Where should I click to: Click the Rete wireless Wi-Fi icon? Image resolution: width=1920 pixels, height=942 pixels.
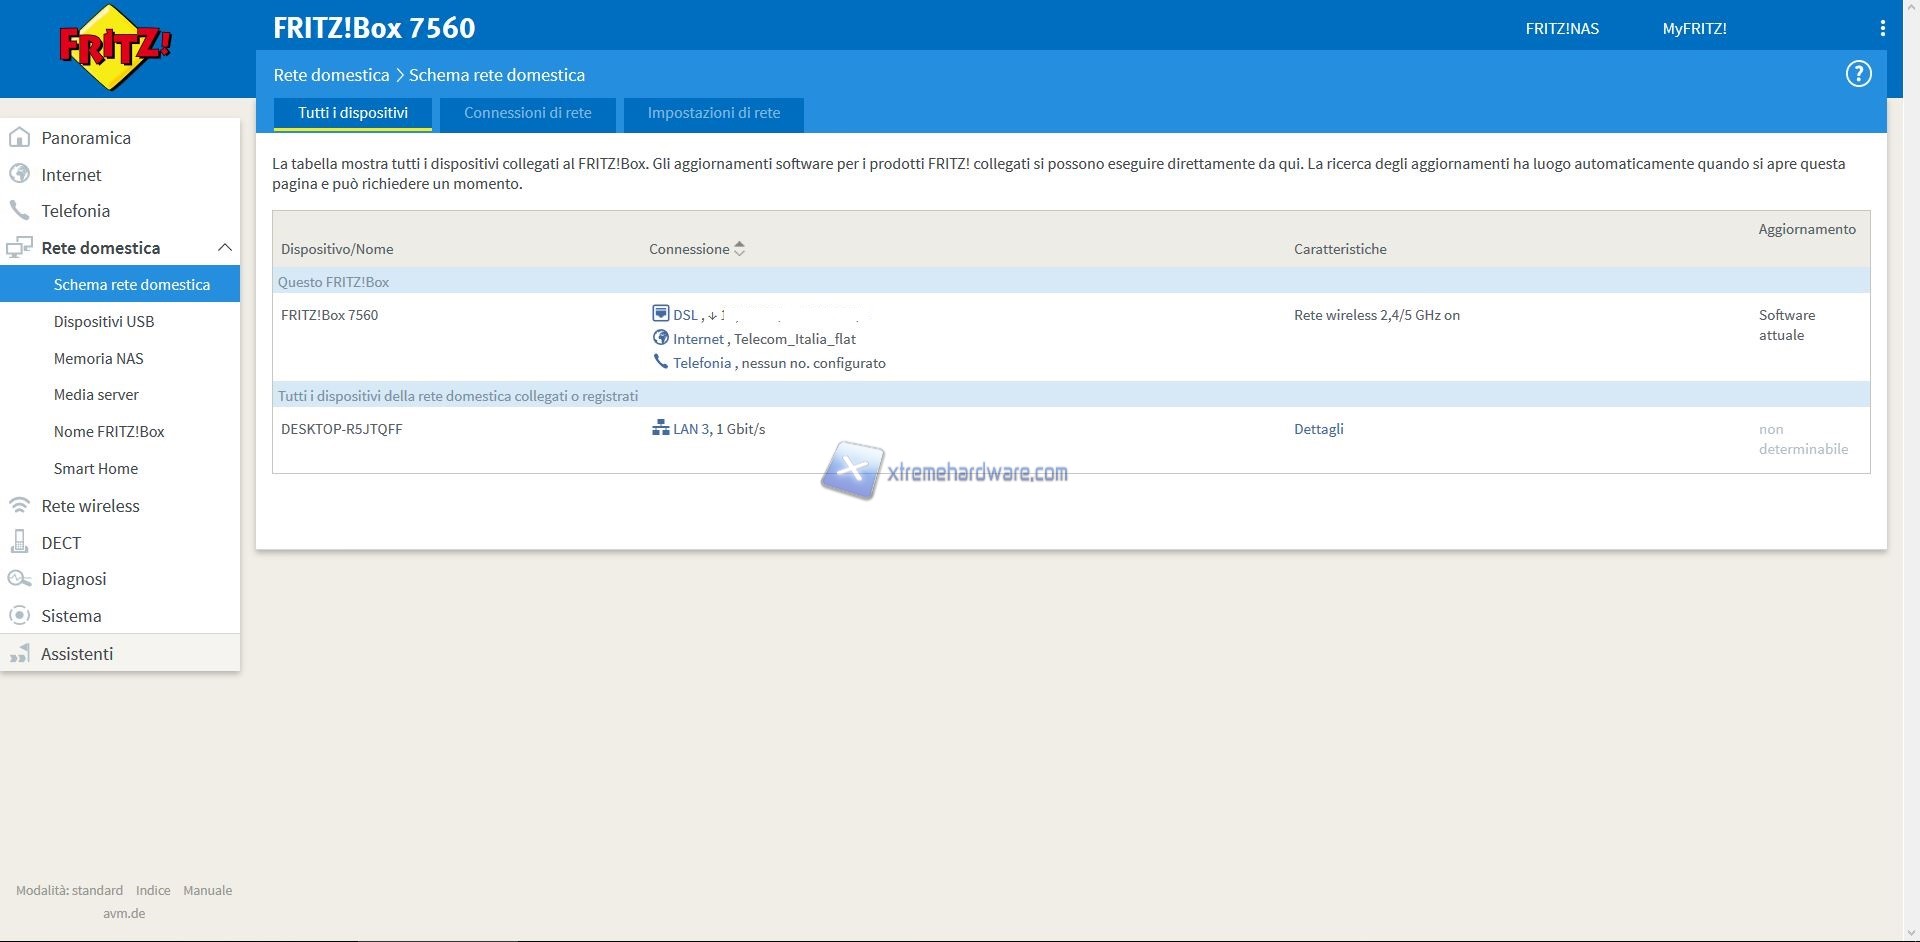click(x=19, y=506)
